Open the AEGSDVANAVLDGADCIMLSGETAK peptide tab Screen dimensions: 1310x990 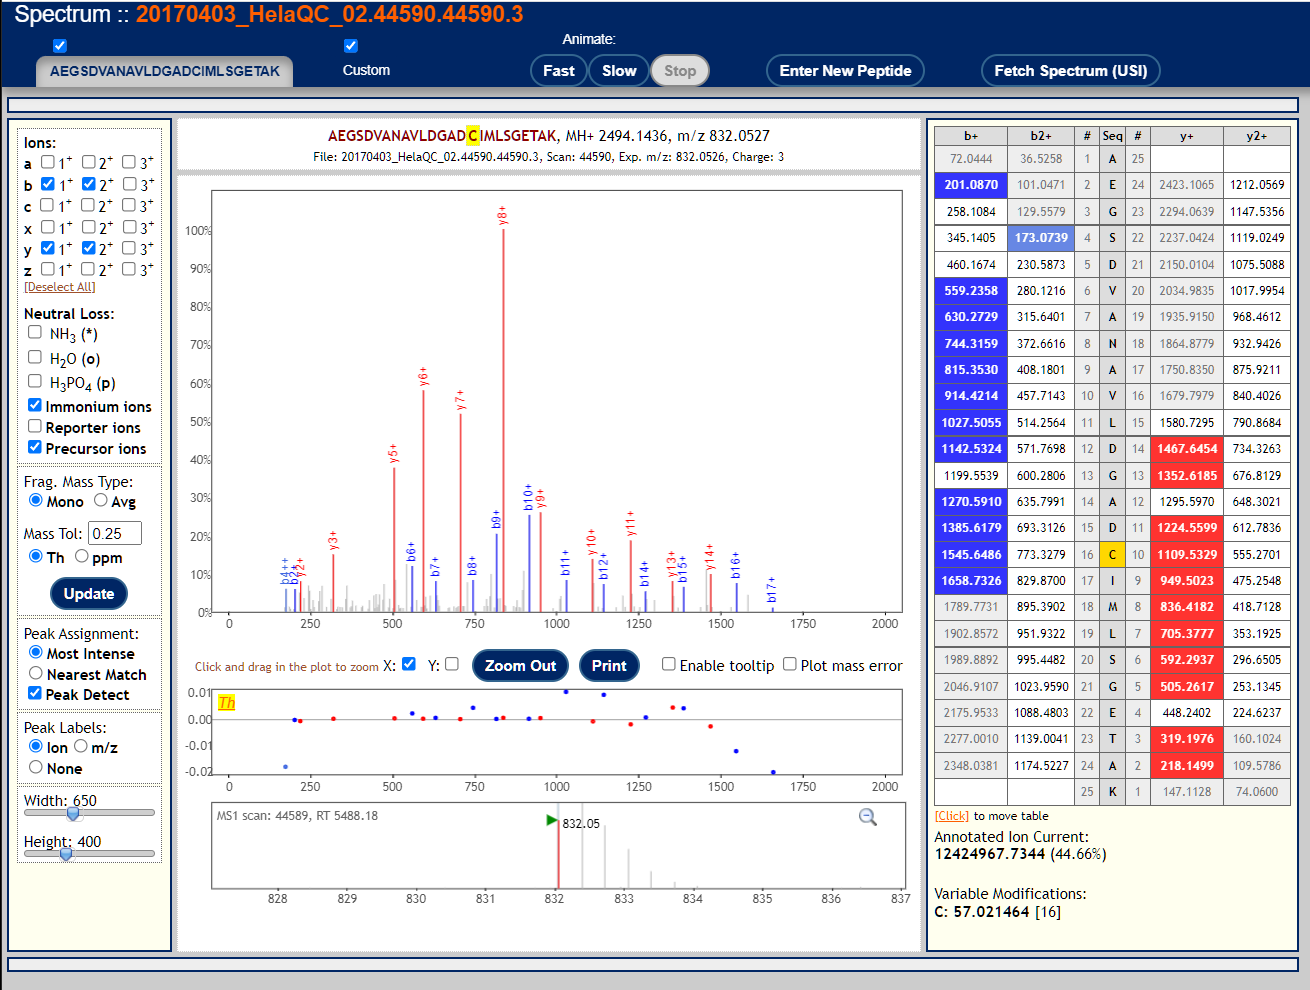coord(165,71)
